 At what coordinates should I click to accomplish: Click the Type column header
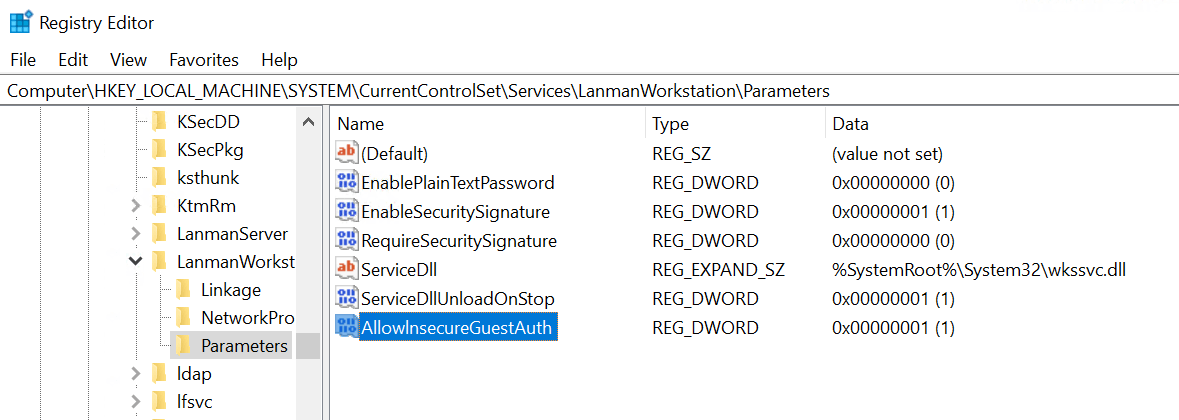click(x=671, y=124)
